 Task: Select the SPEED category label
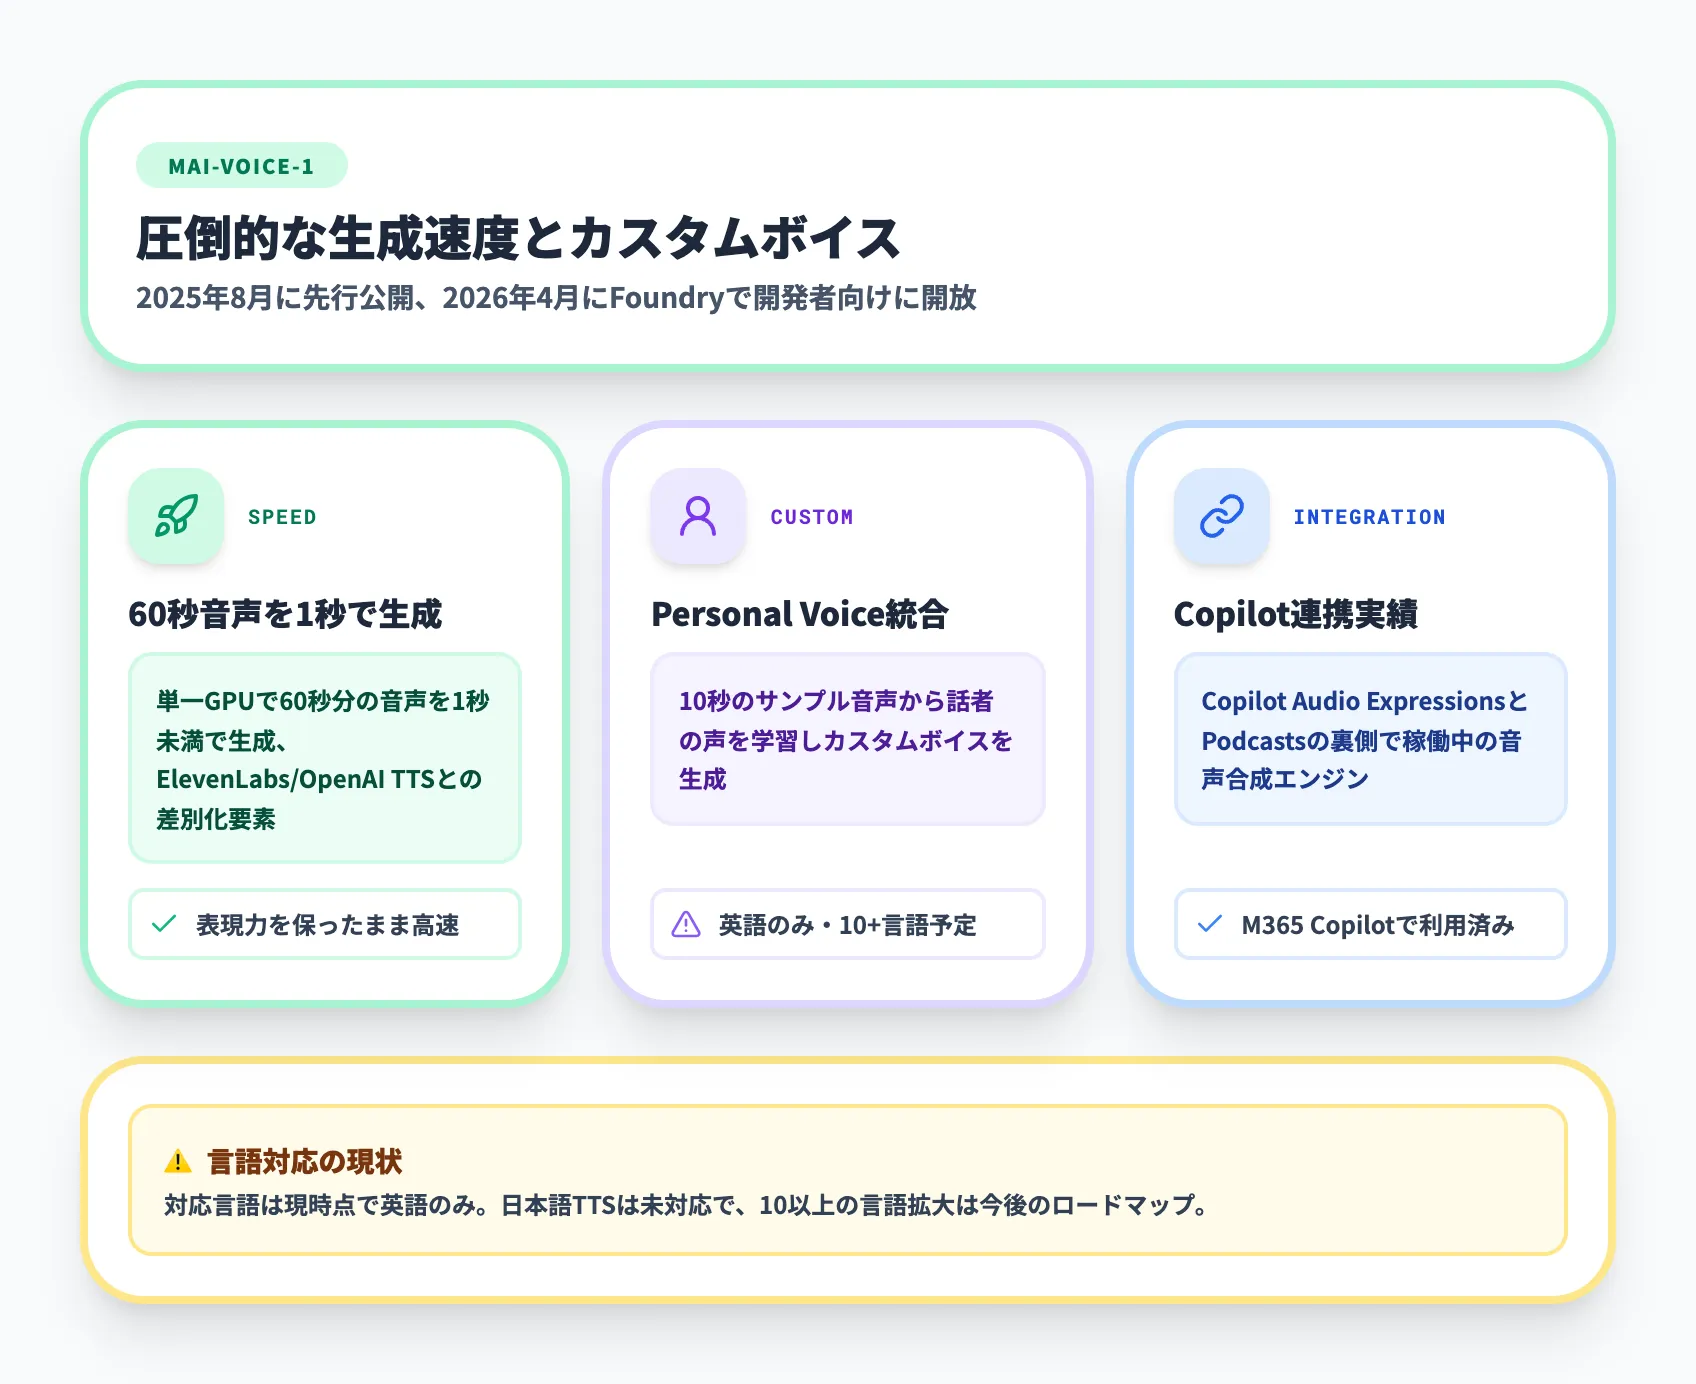pos(282,517)
